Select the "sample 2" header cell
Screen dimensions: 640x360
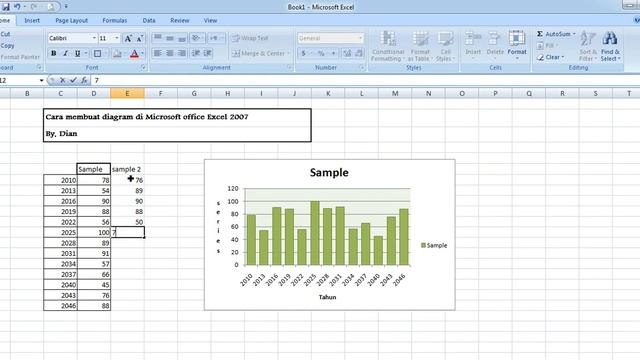127,169
